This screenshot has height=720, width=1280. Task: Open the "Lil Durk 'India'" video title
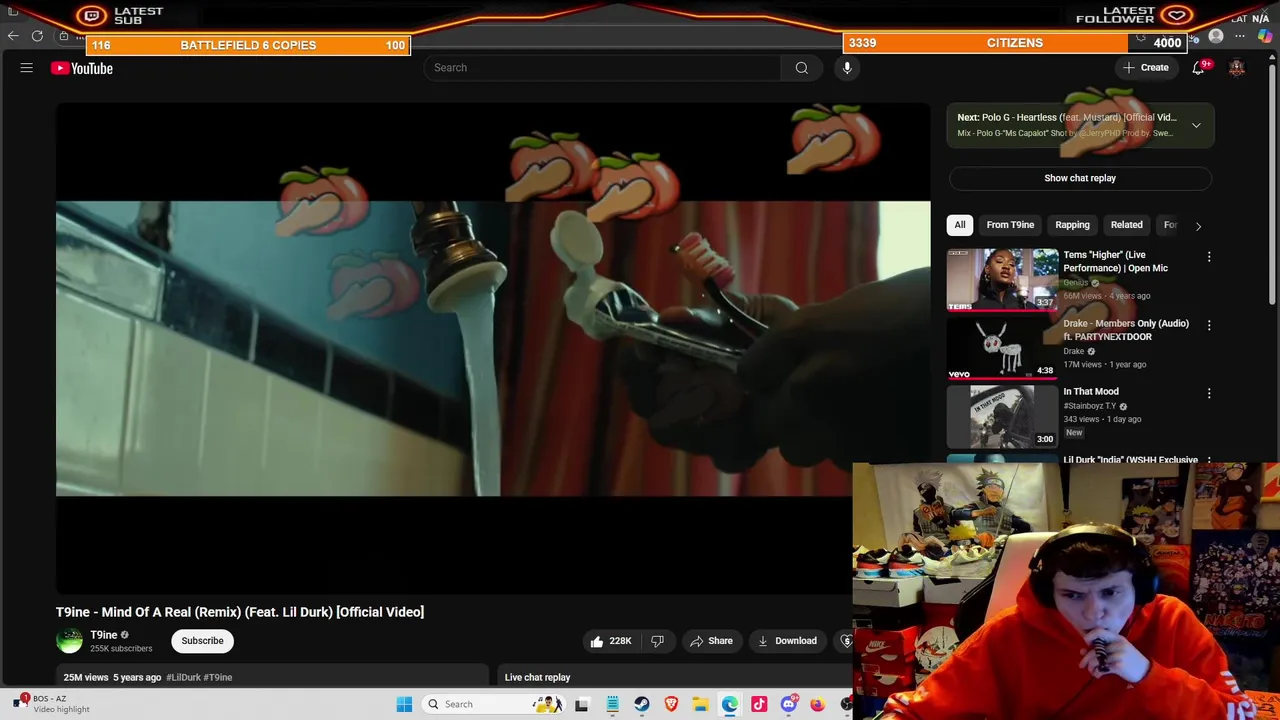click(1130, 460)
